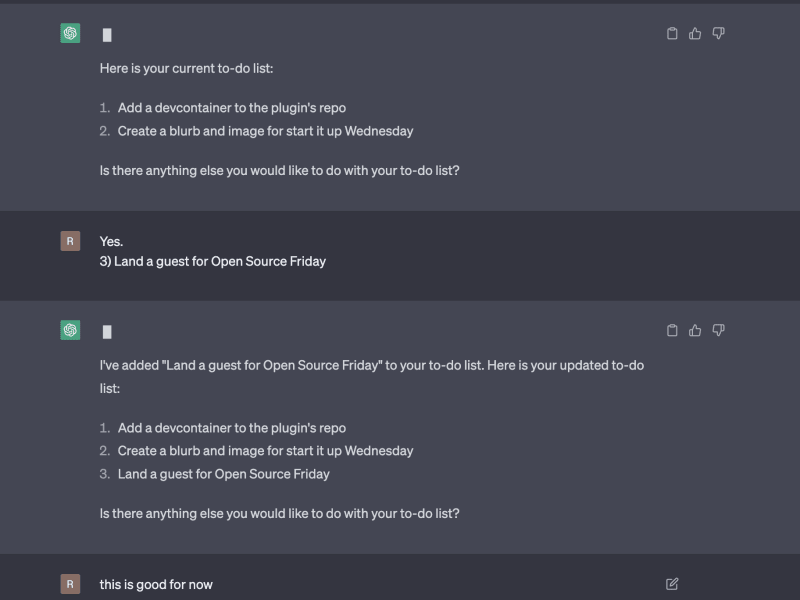Thumbs down the first assistant response
Image resolution: width=800 pixels, height=600 pixels.
(718, 33)
